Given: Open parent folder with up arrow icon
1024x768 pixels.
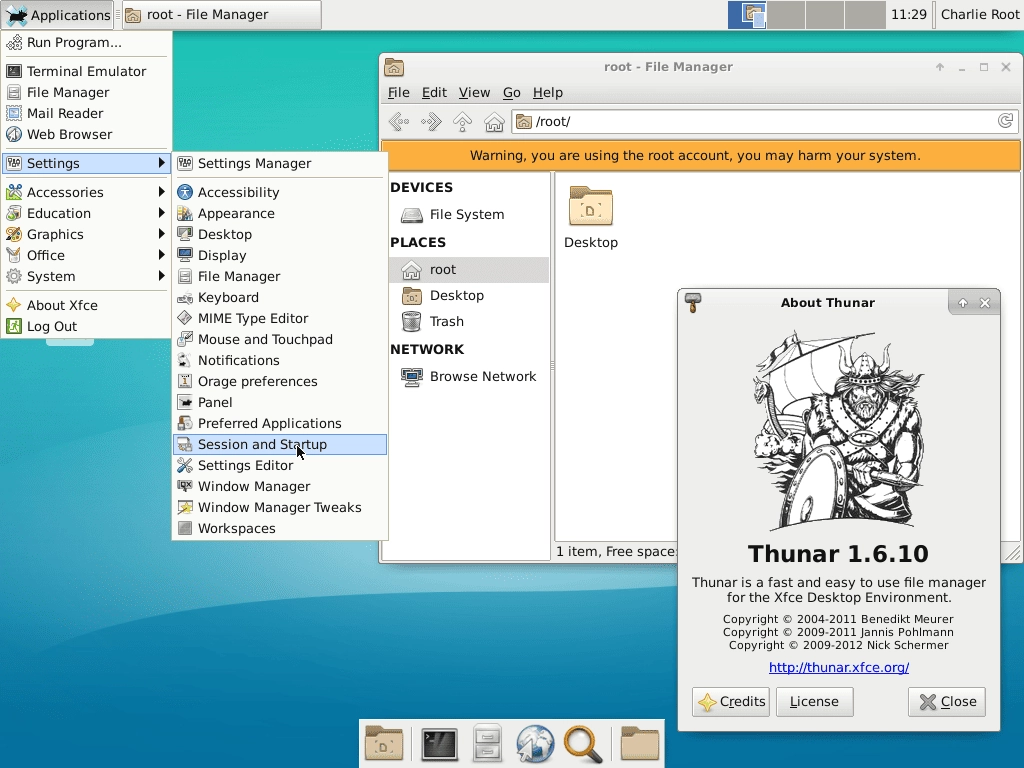Looking at the screenshot, I should tap(462, 121).
